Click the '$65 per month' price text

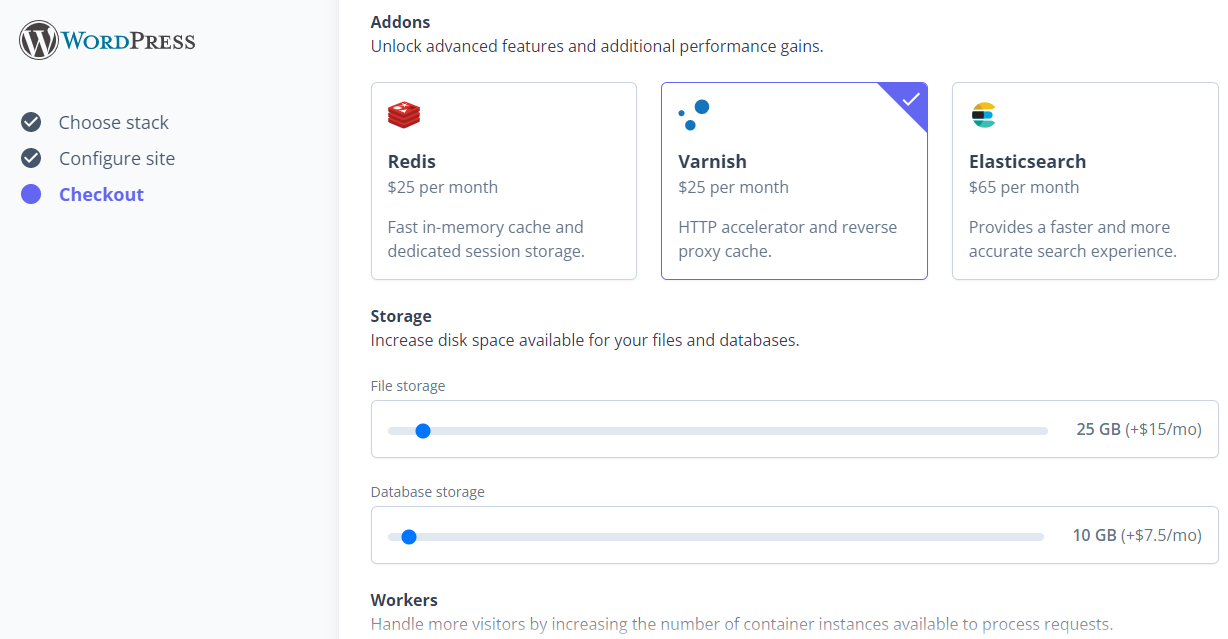[1024, 187]
